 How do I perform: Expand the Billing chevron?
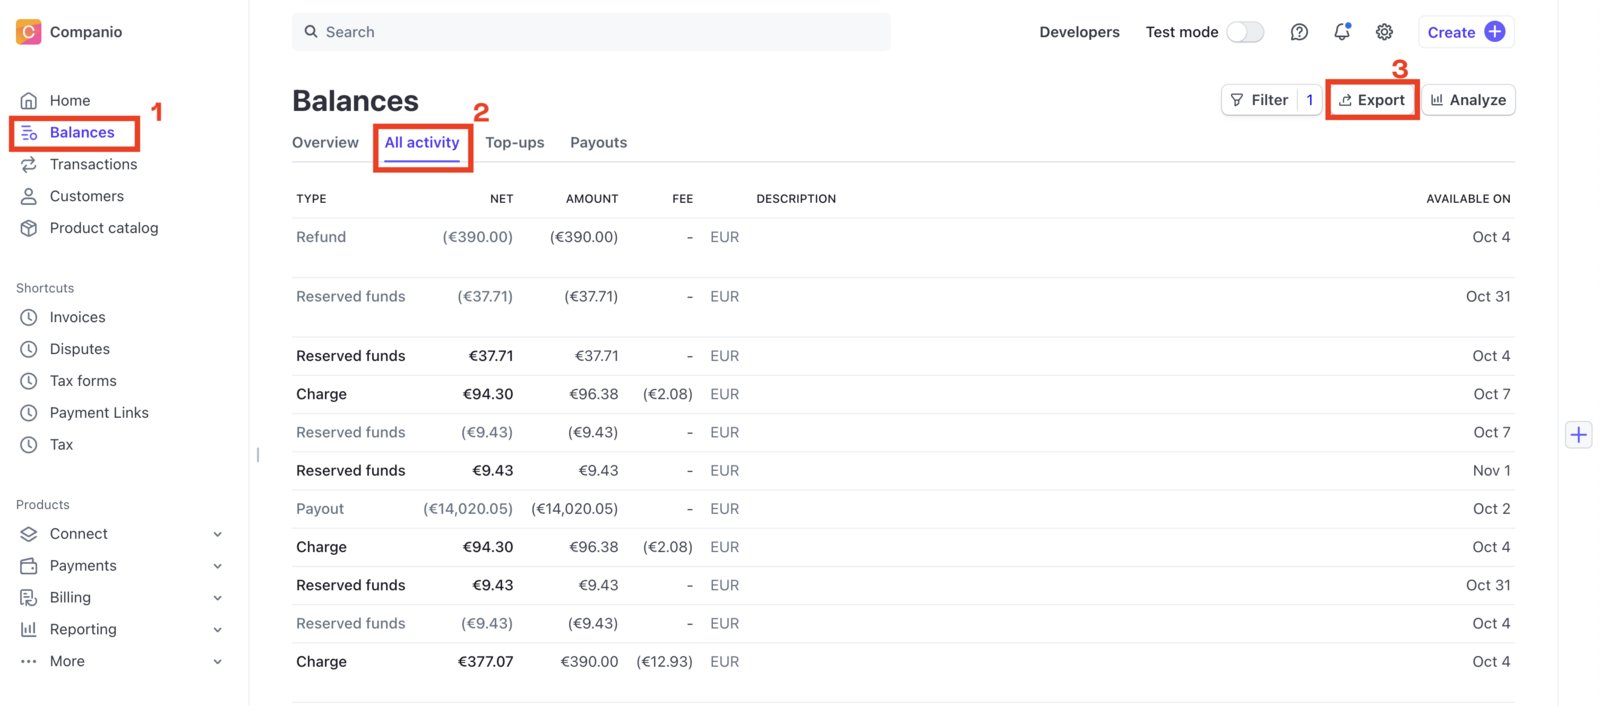[218, 598]
